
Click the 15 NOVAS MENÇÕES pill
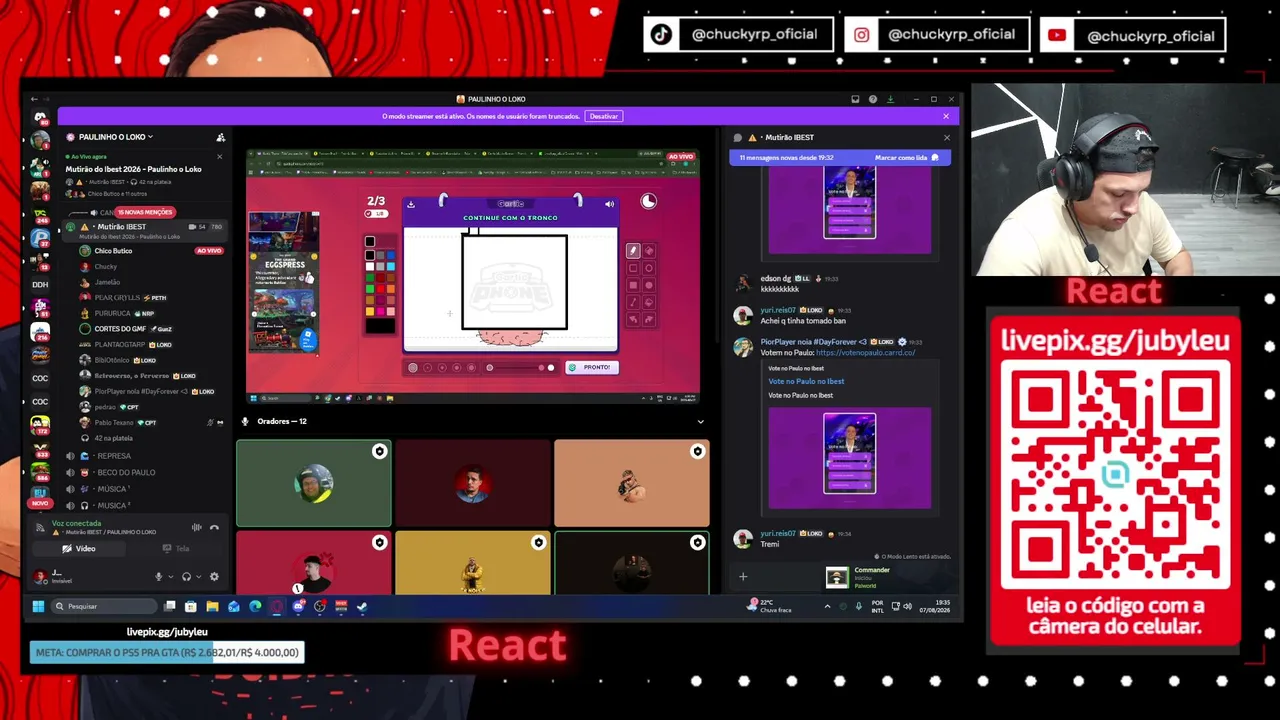pyautogui.click(x=145, y=212)
